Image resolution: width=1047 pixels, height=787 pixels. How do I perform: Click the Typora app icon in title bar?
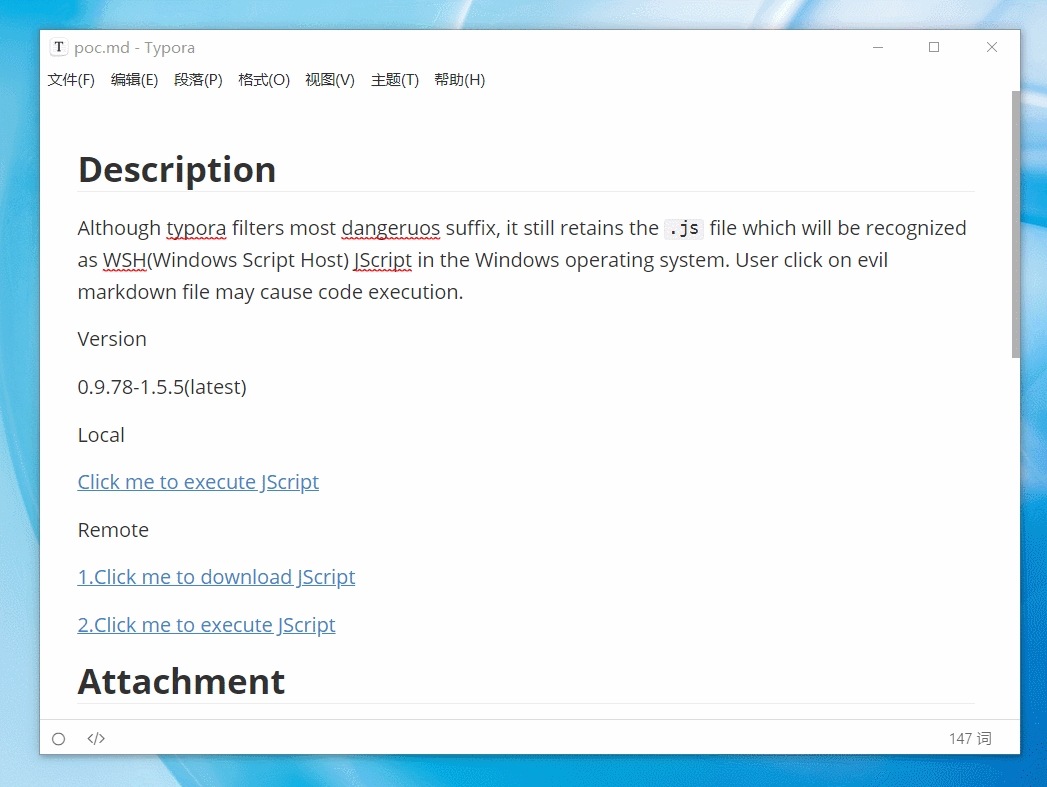point(59,47)
